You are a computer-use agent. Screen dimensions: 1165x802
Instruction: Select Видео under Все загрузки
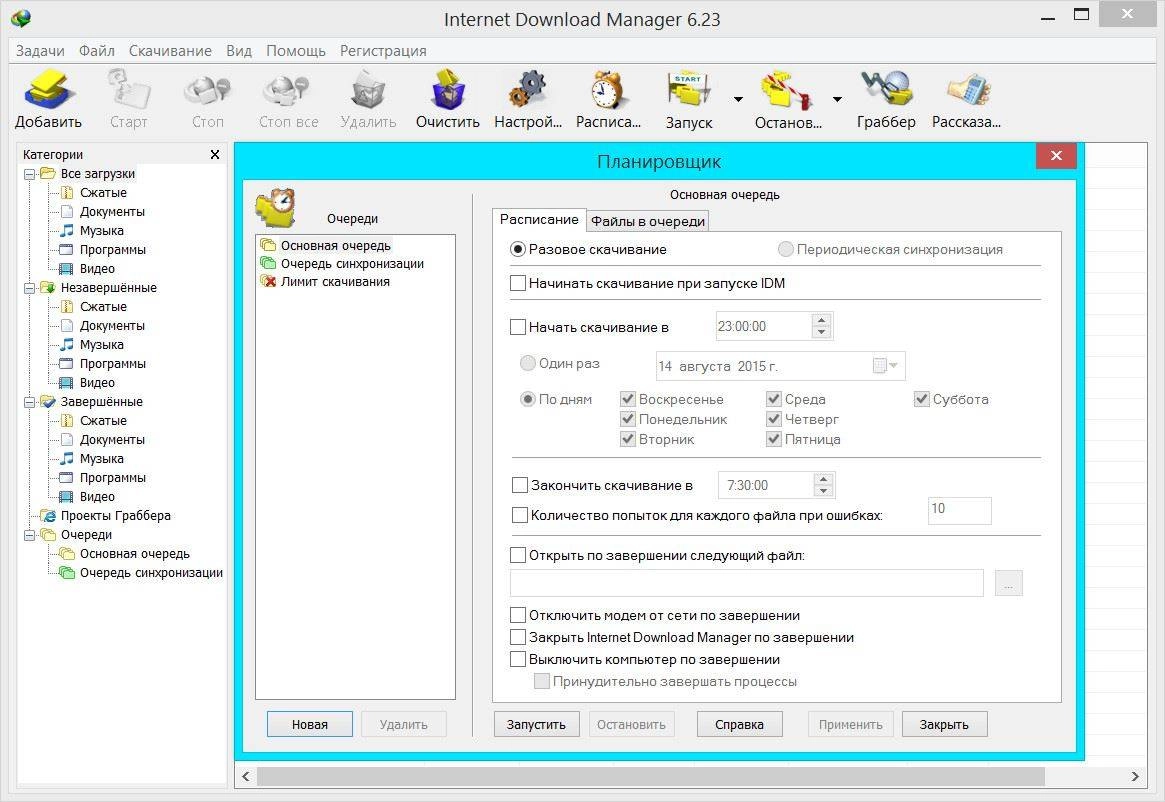coord(97,268)
